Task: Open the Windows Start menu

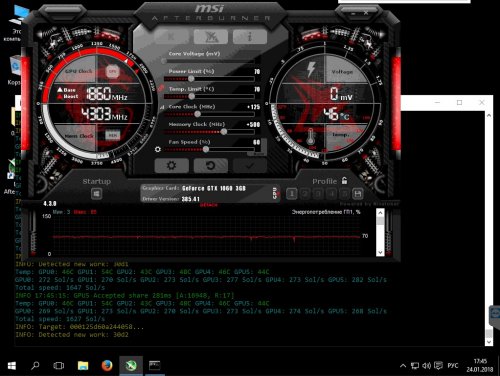Action: pyautogui.click(x=12, y=366)
